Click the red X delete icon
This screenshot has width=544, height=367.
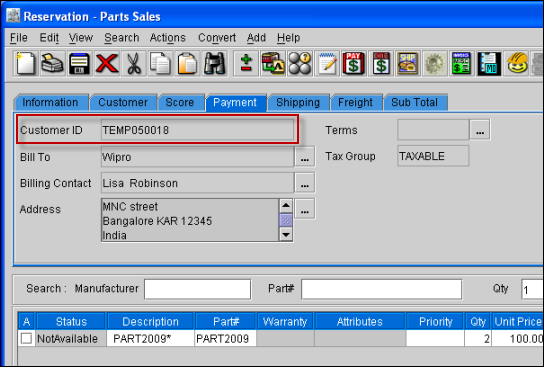(x=107, y=63)
